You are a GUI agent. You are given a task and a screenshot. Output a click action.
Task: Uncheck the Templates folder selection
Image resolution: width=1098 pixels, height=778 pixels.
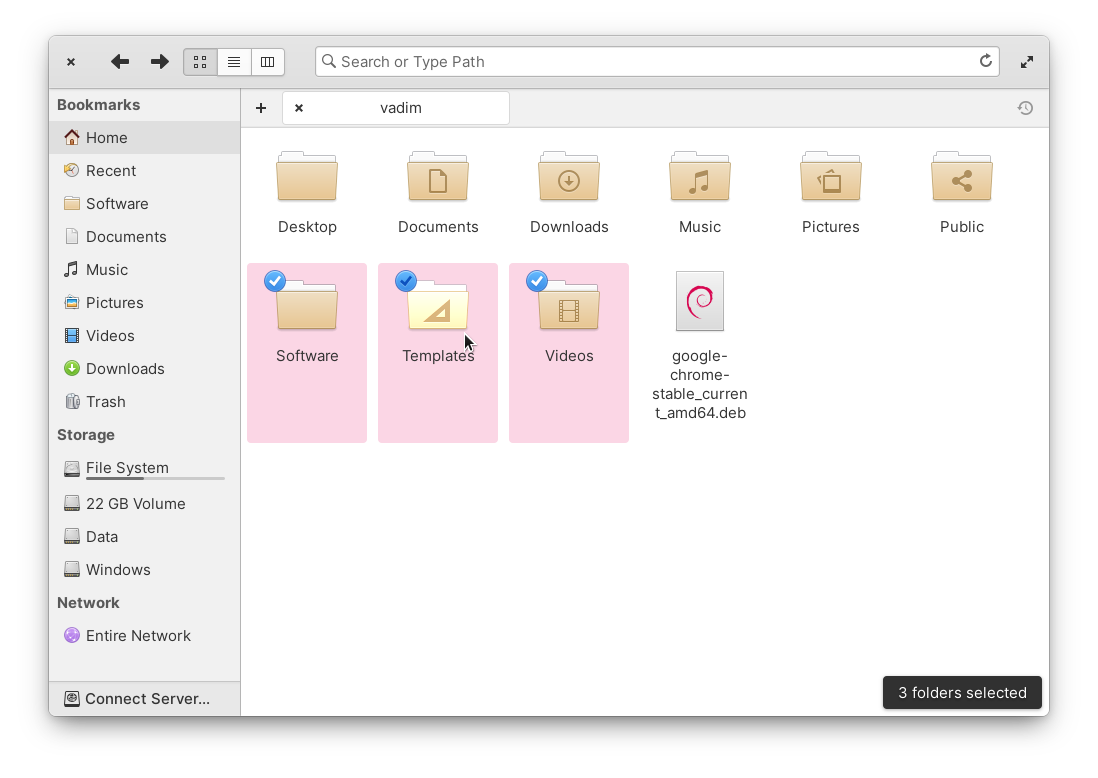pyautogui.click(x=406, y=281)
